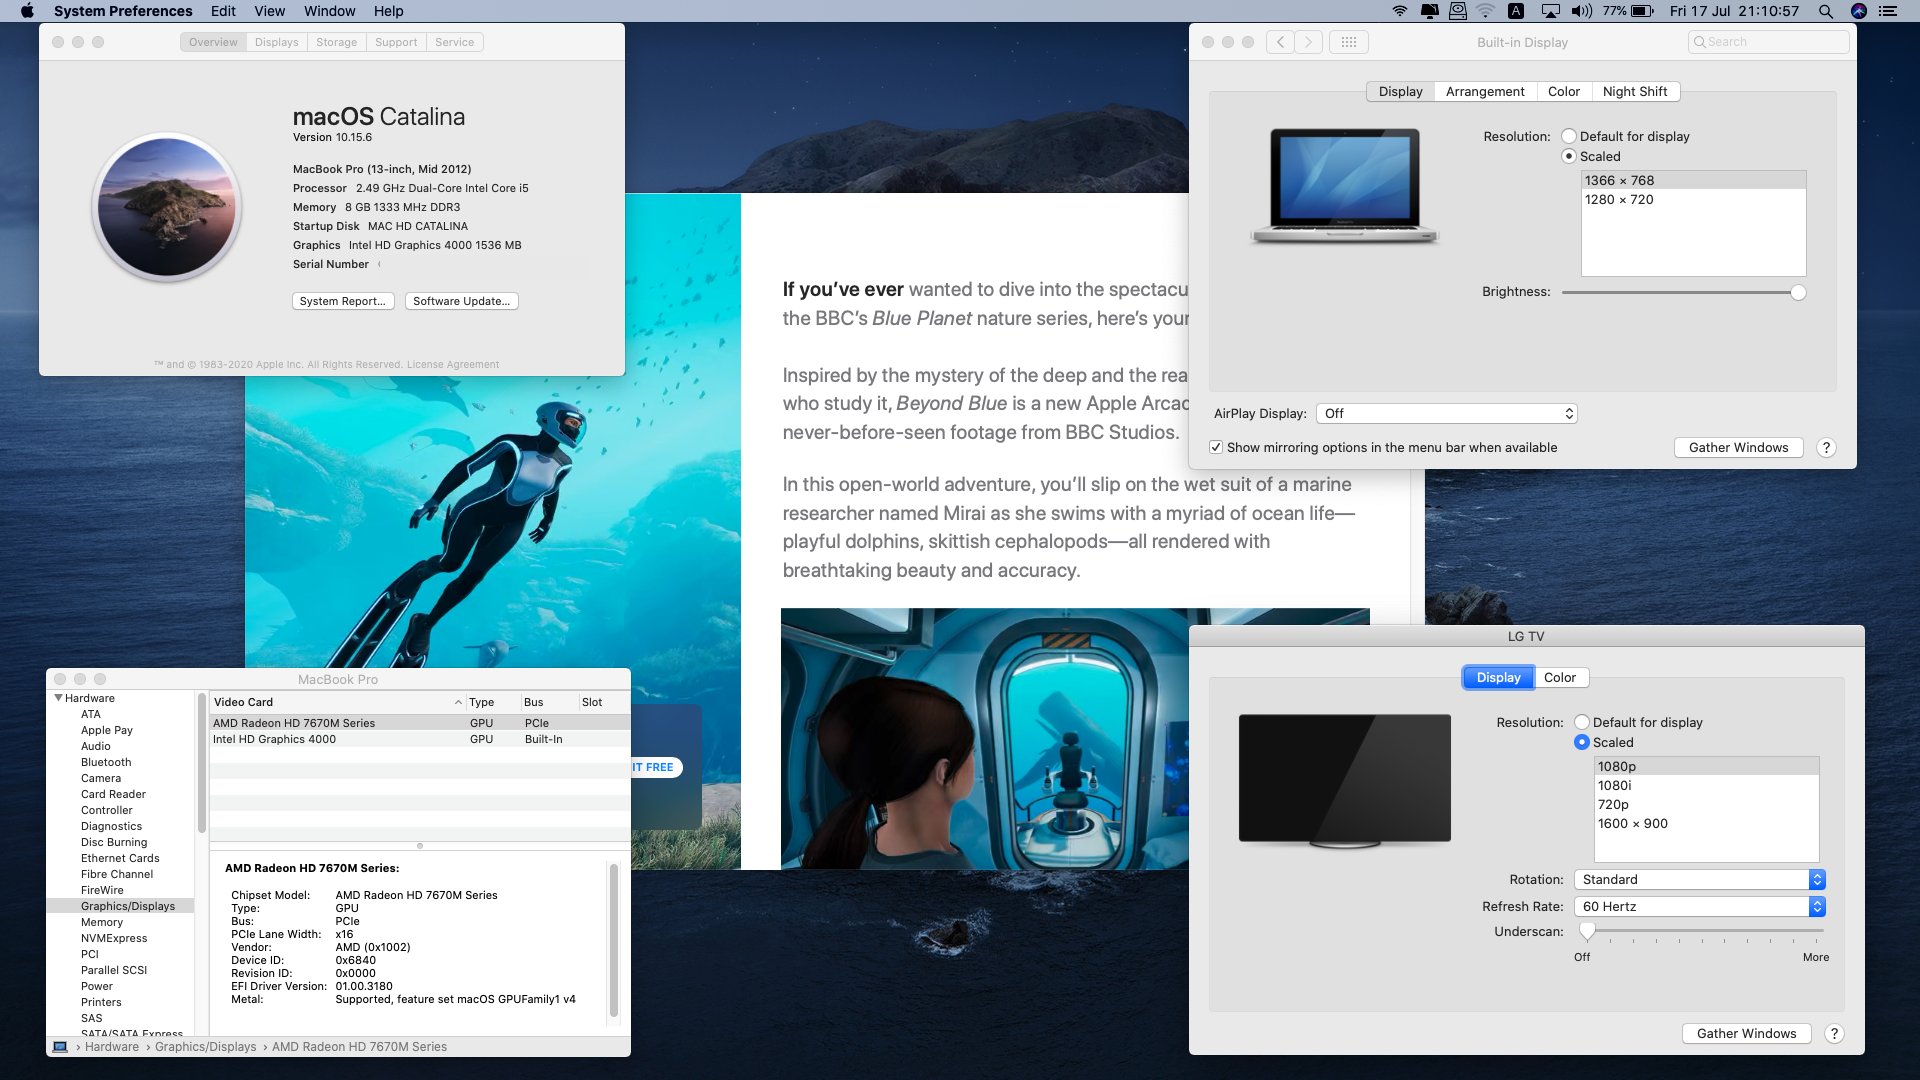This screenshot has width=1920, height=1080.
Task: Select 1280 × 720 resolution
Action: (1693, 199)
